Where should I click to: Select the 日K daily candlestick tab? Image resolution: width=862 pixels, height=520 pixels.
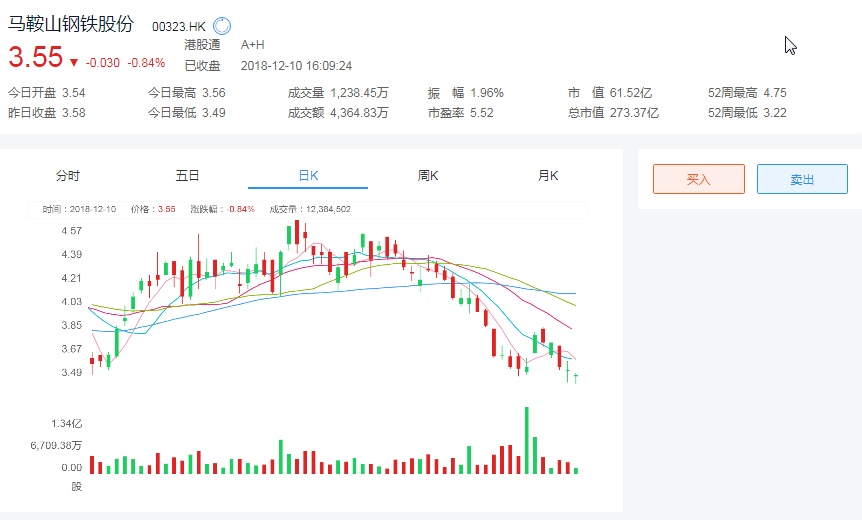click(308, 176)
